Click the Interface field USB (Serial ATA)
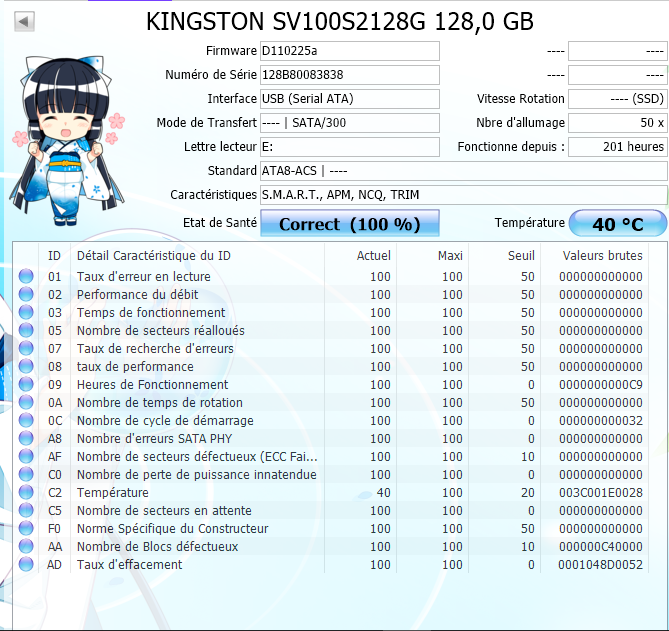This screenshot has width=669, height=631. [x=350, y=99]
